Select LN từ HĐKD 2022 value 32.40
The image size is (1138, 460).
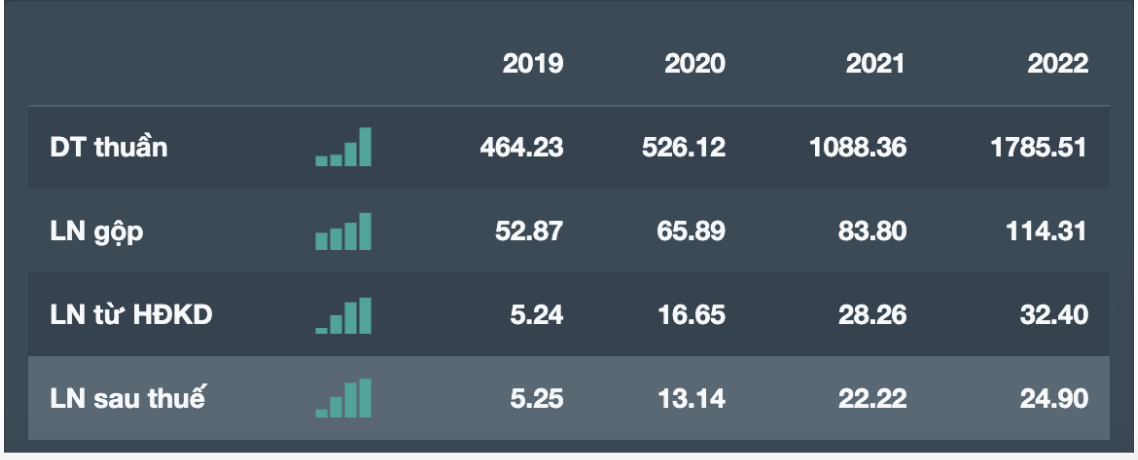[x=1055, y=316]
